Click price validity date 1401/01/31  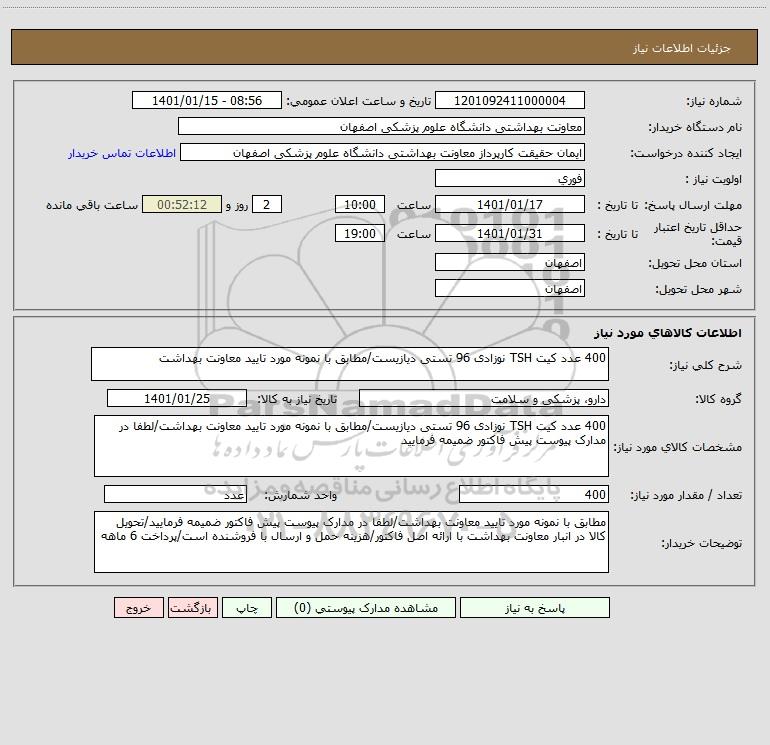pos(510,234)
